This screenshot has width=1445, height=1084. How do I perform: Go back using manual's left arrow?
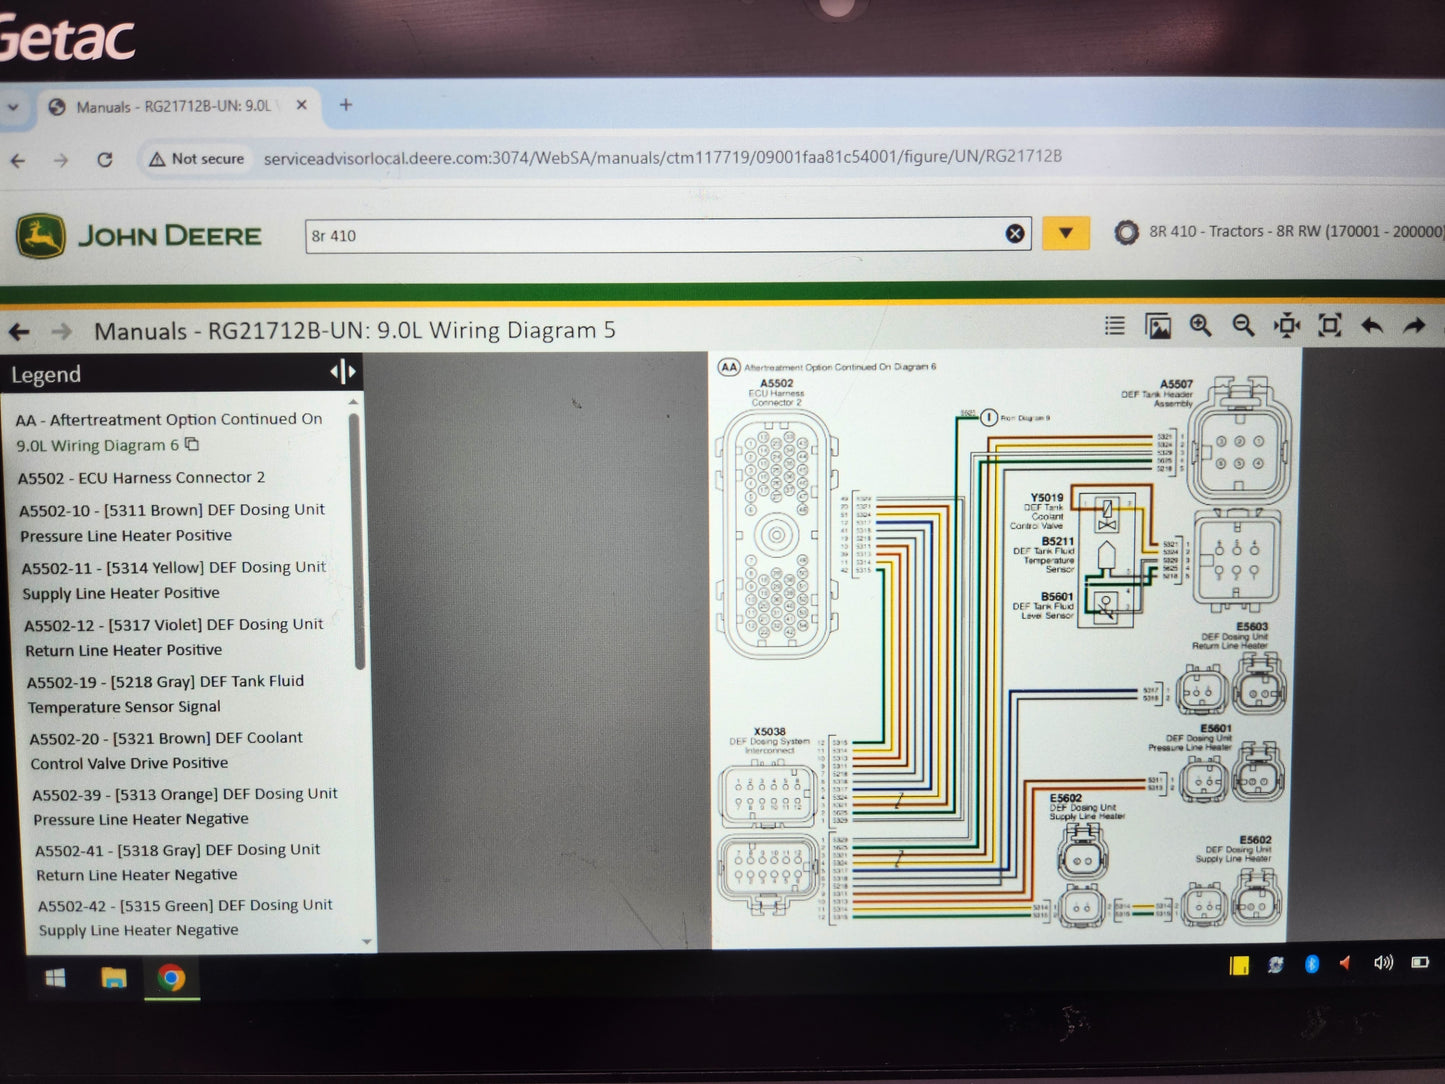(19, 332)
